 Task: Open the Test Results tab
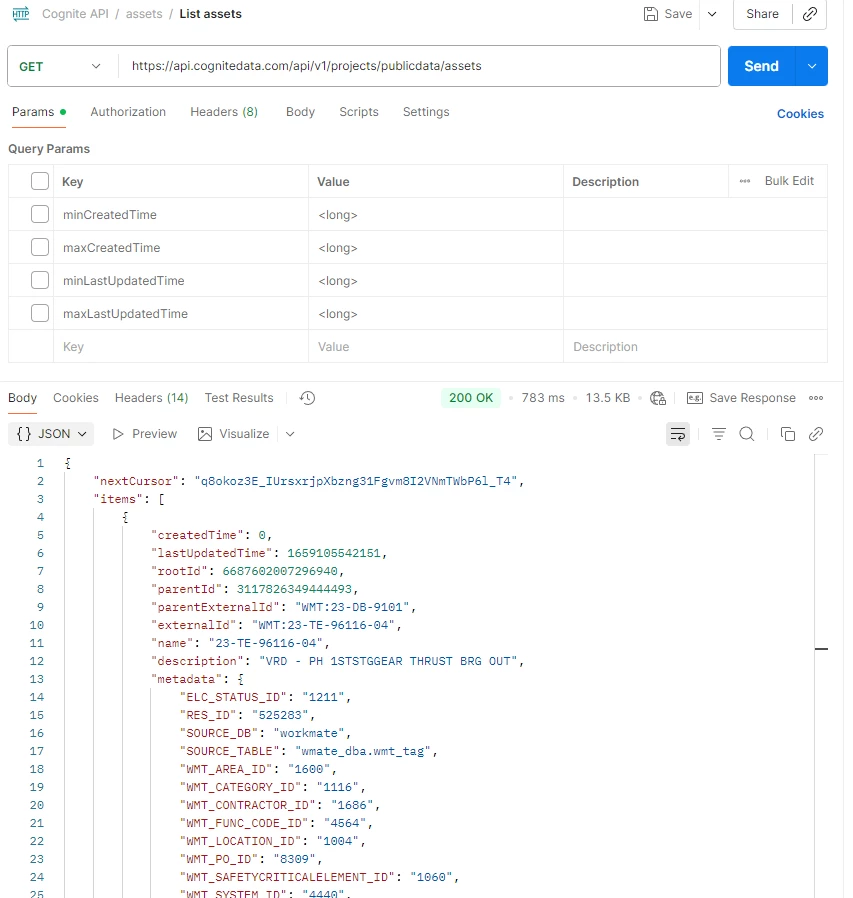(239, 398)
